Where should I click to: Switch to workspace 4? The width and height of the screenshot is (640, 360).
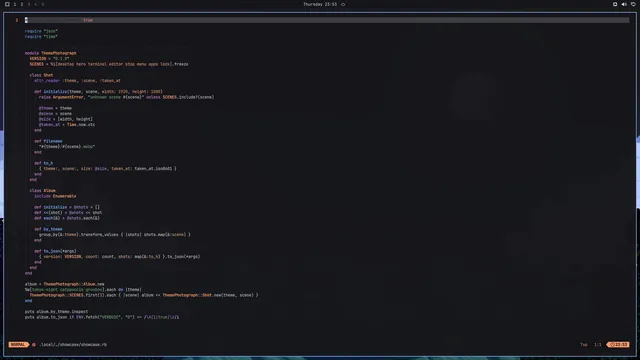coord(36,4)
